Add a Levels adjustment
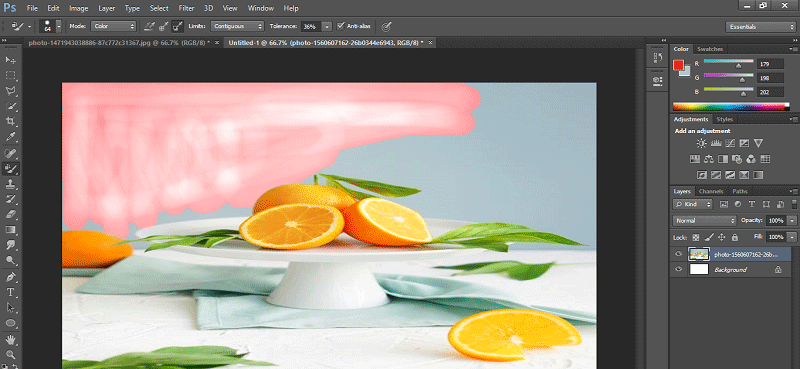The image size is (800, 369). [715, 143]
